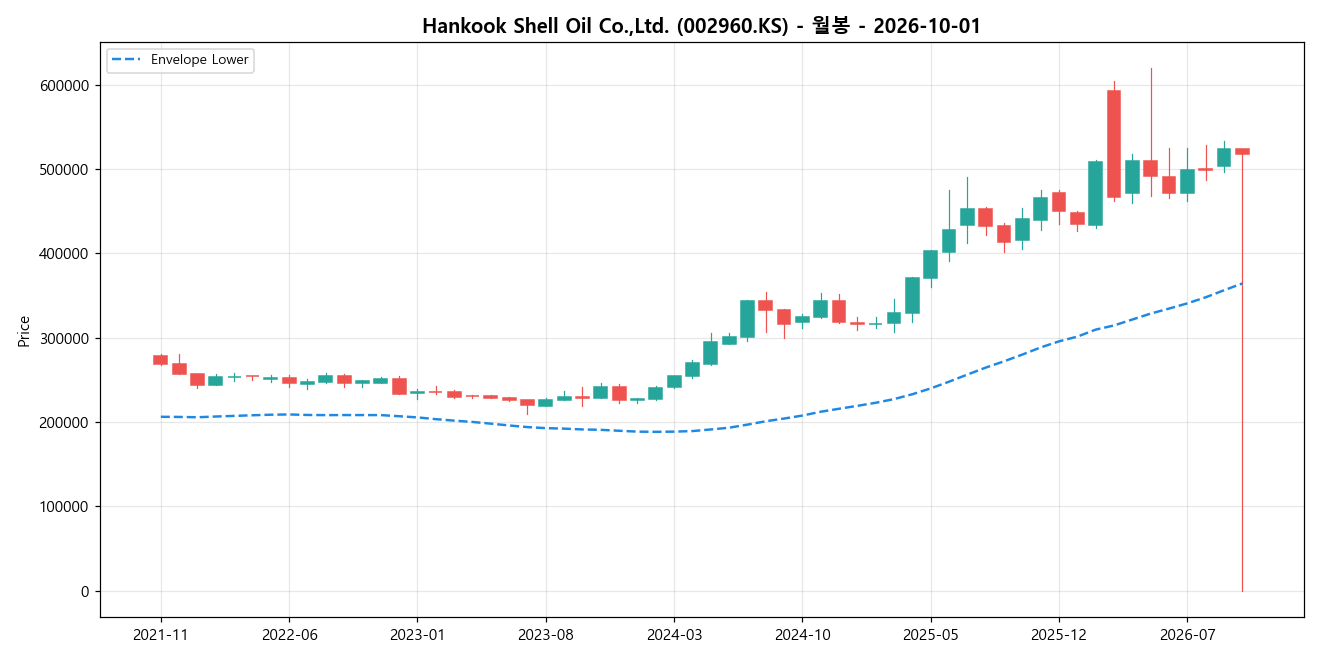Click the 500000 y-axis tick label

click(66, 170)
